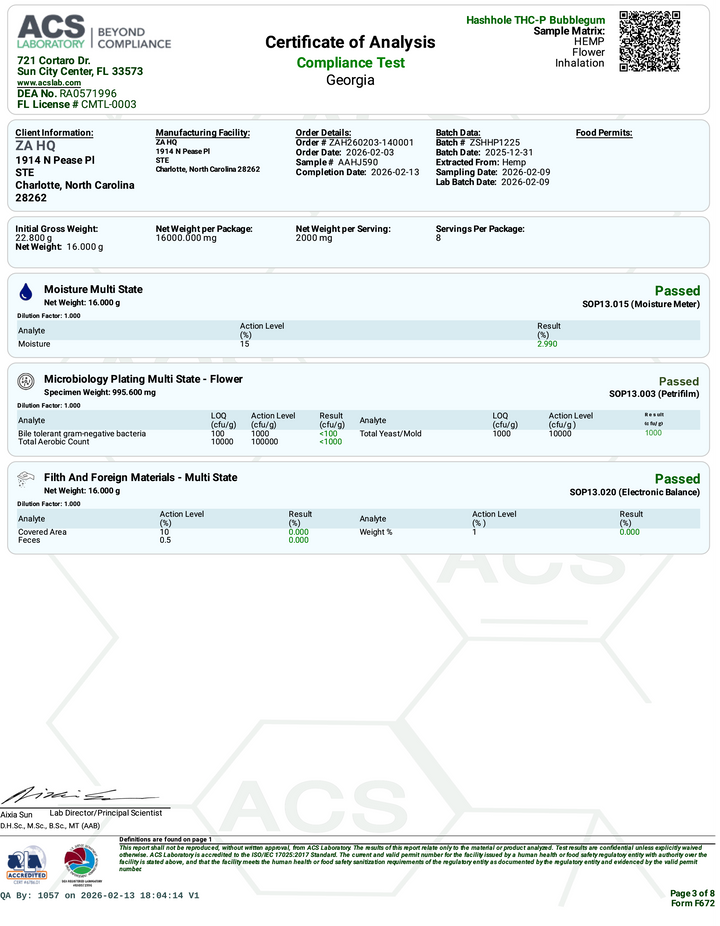
Task: Select the Batch Data heading
Action: click(458, 133)
